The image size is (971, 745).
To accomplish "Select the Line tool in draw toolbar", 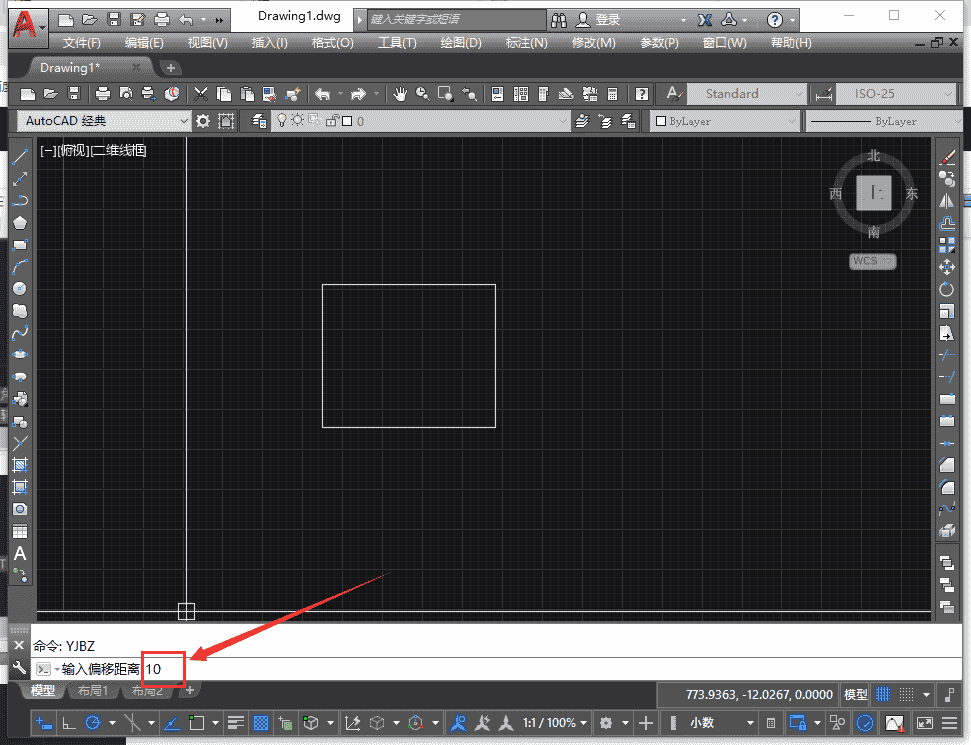I will pos(20,157).
